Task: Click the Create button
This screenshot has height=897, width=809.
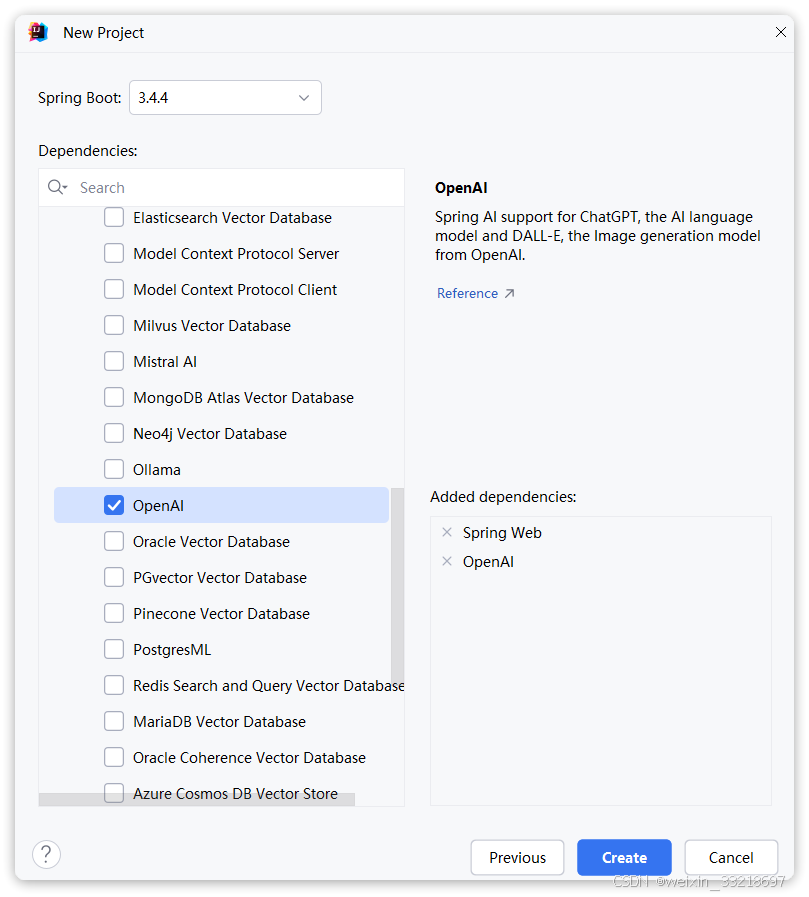Action: (624, 858)
